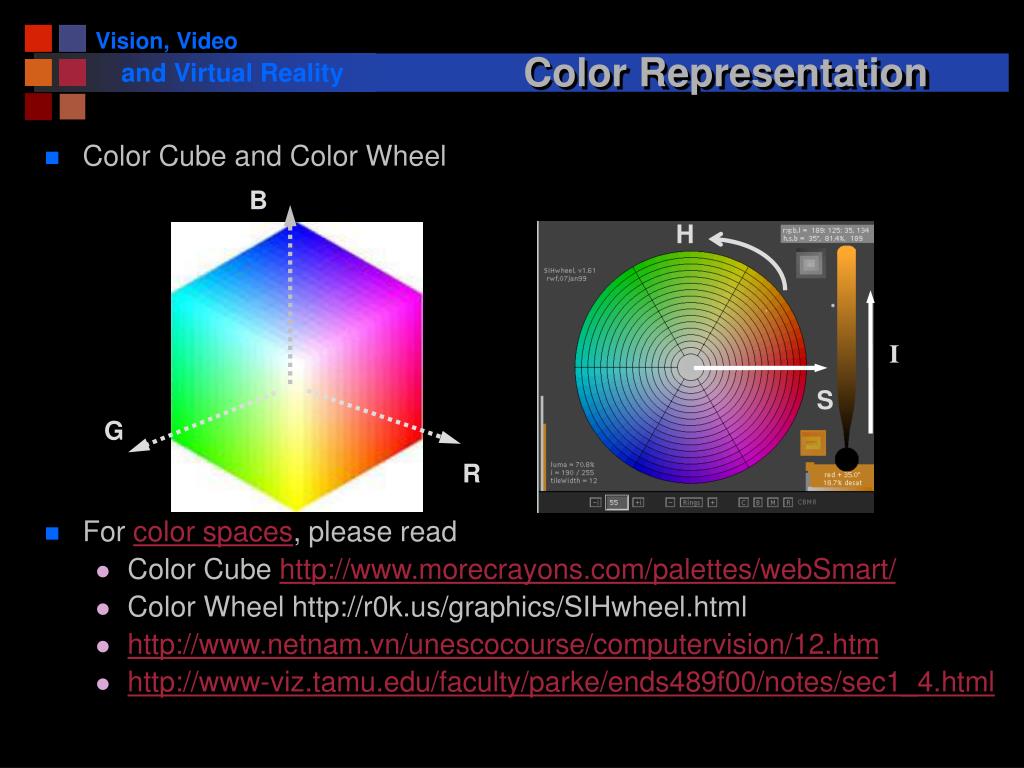
Task: Open the 'color spaces' hyperlink
Action: (212, 532)
